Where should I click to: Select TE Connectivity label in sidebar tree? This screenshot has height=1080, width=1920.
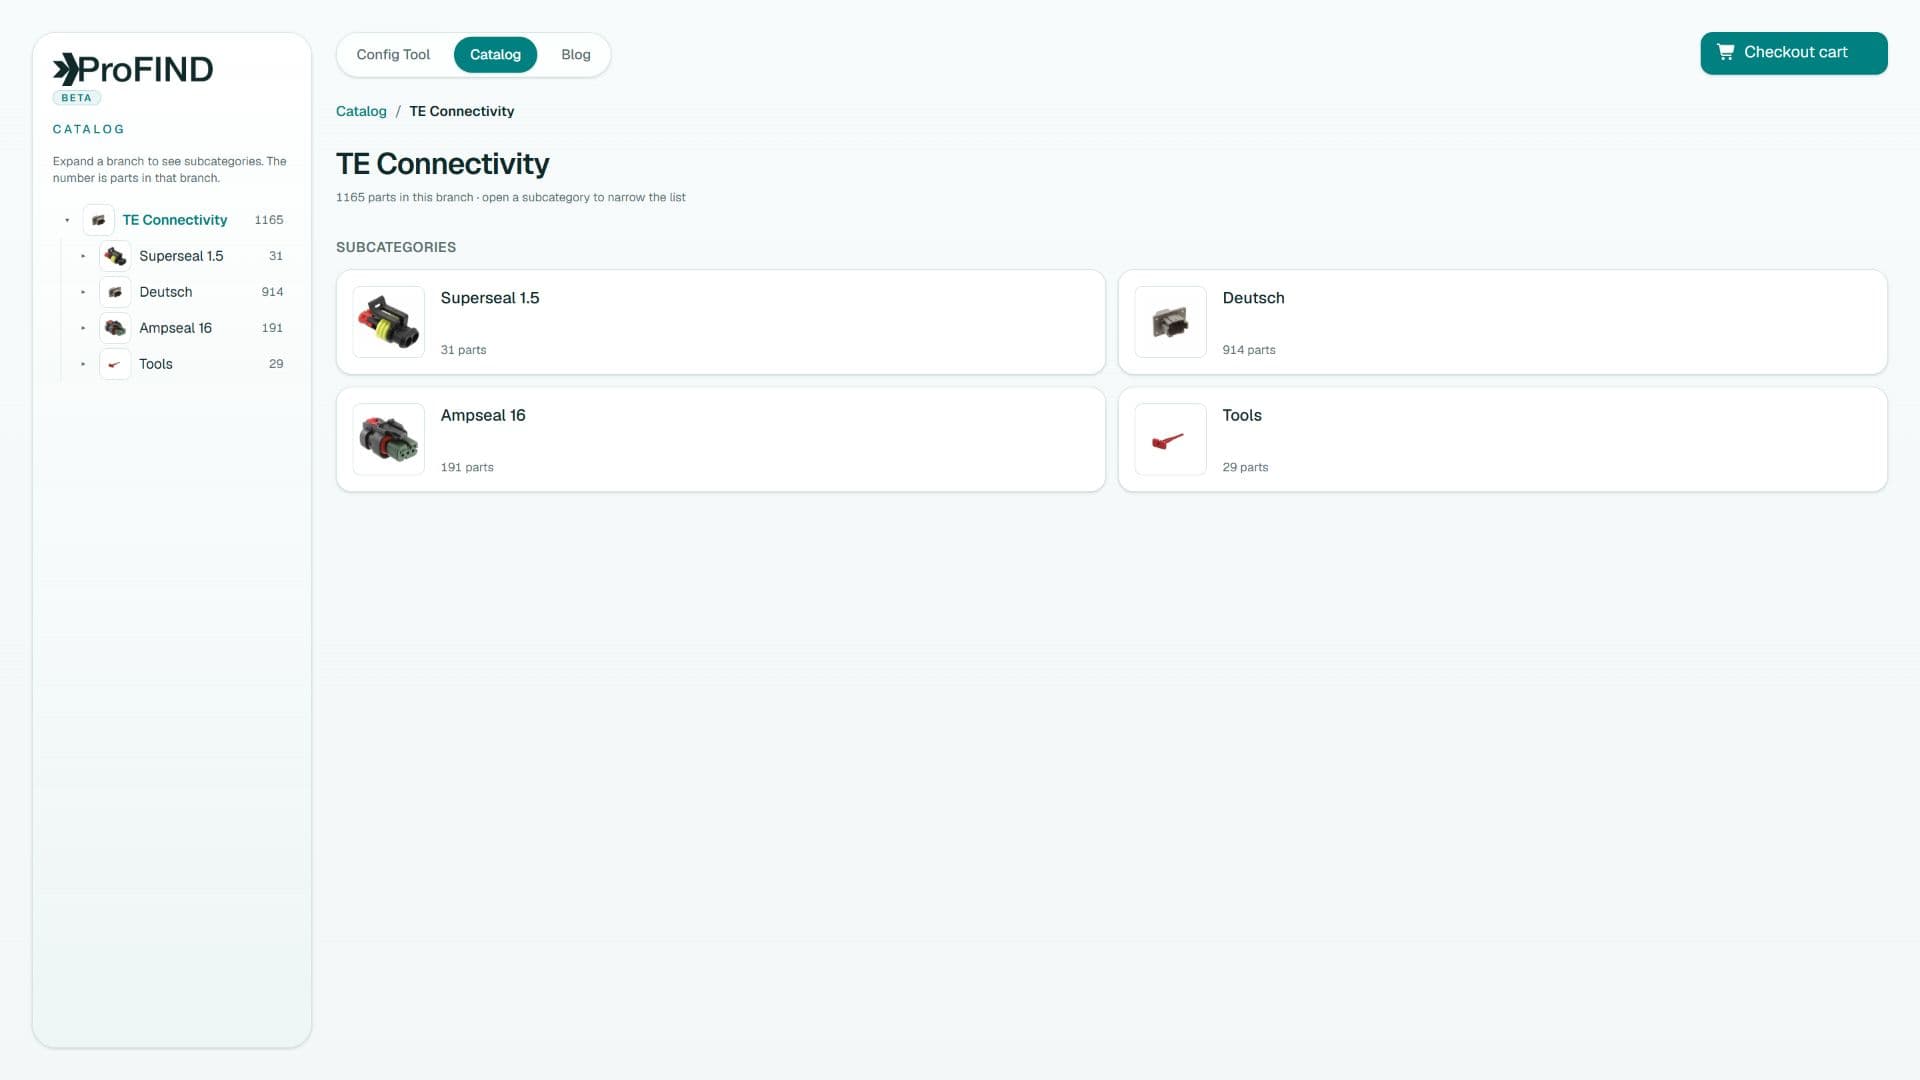pos(175,220)
